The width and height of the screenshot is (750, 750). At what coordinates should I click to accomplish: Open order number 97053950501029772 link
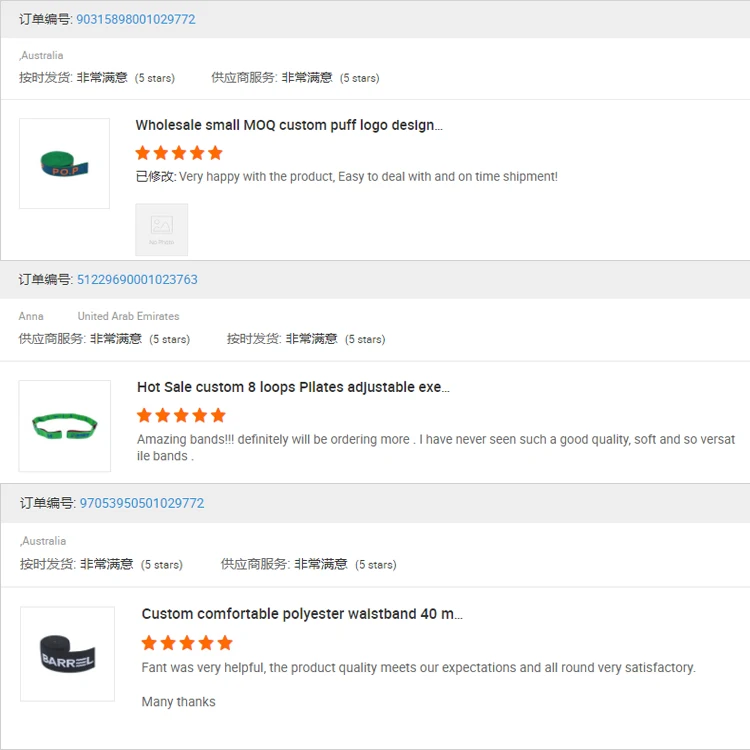pos(142,503)
